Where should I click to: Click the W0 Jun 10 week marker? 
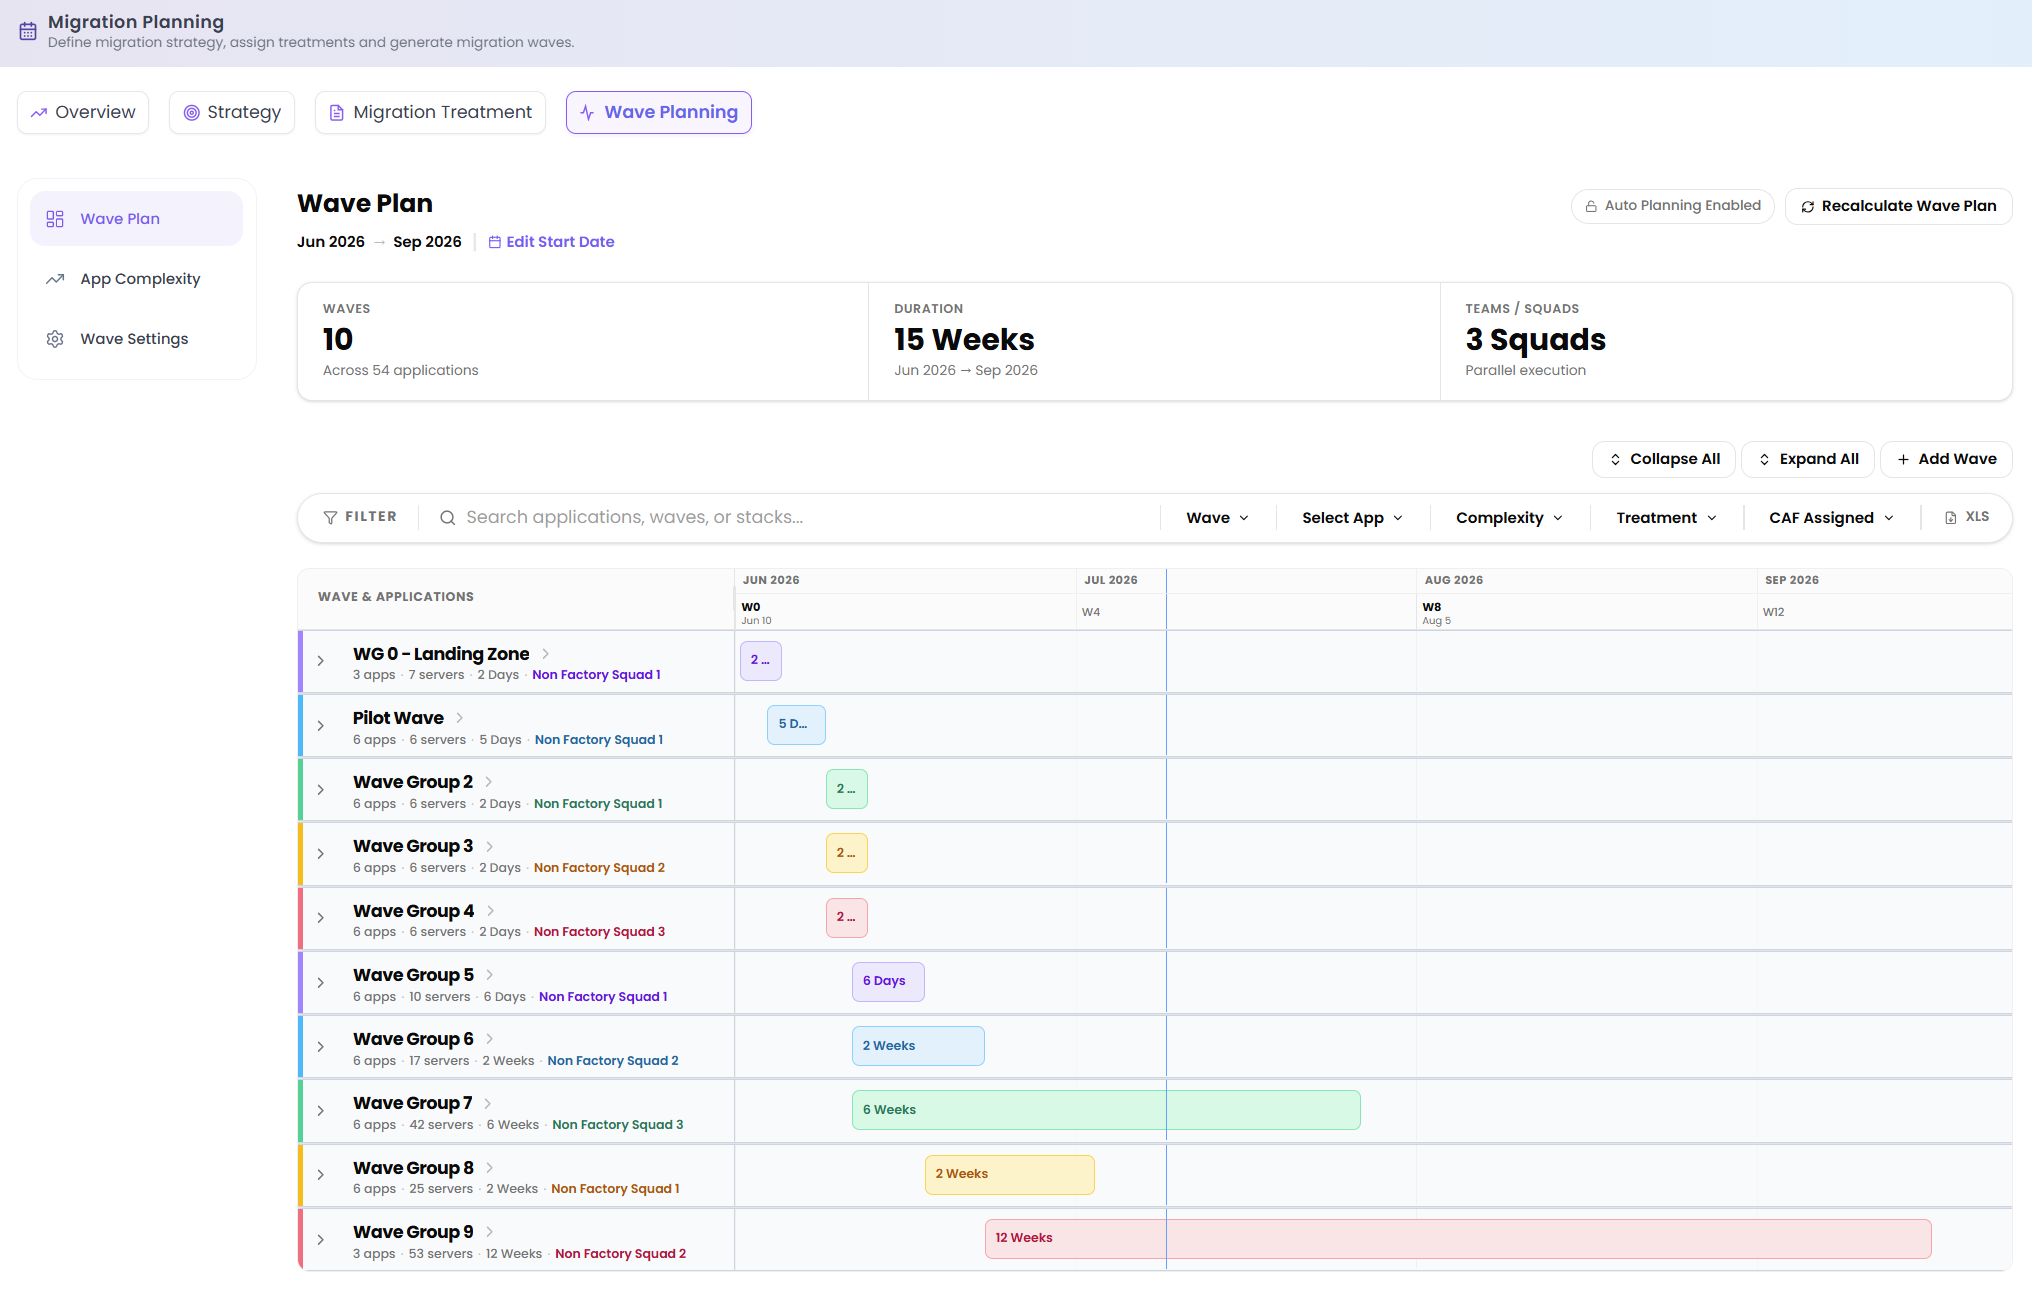[x=756, y=613]
